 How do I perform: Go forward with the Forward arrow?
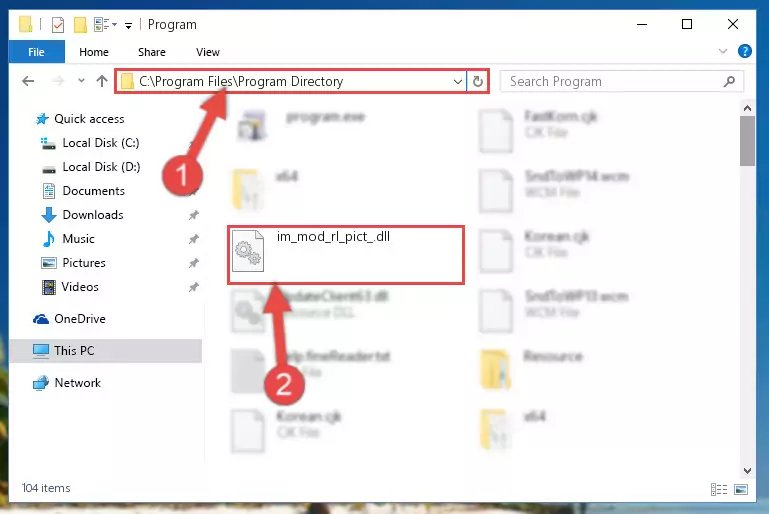click(58, 81)
